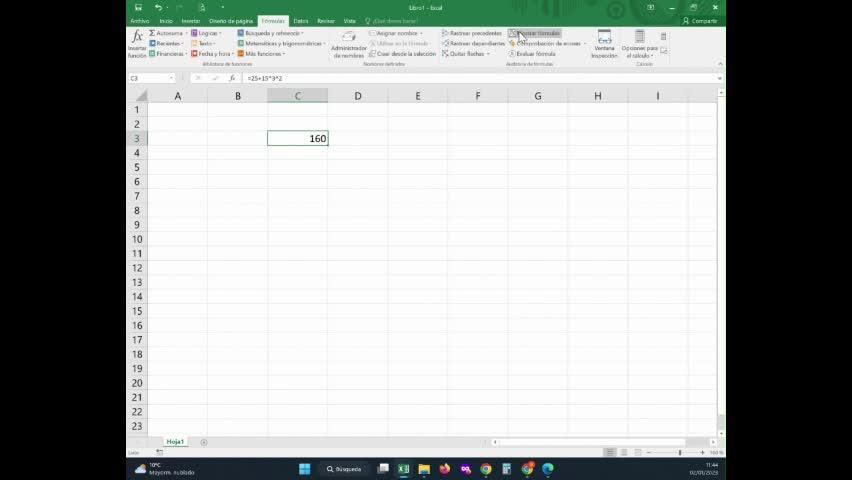This screenshot has width=852, height=480.
Task: Collapse the ribbon
Action: 720,64
